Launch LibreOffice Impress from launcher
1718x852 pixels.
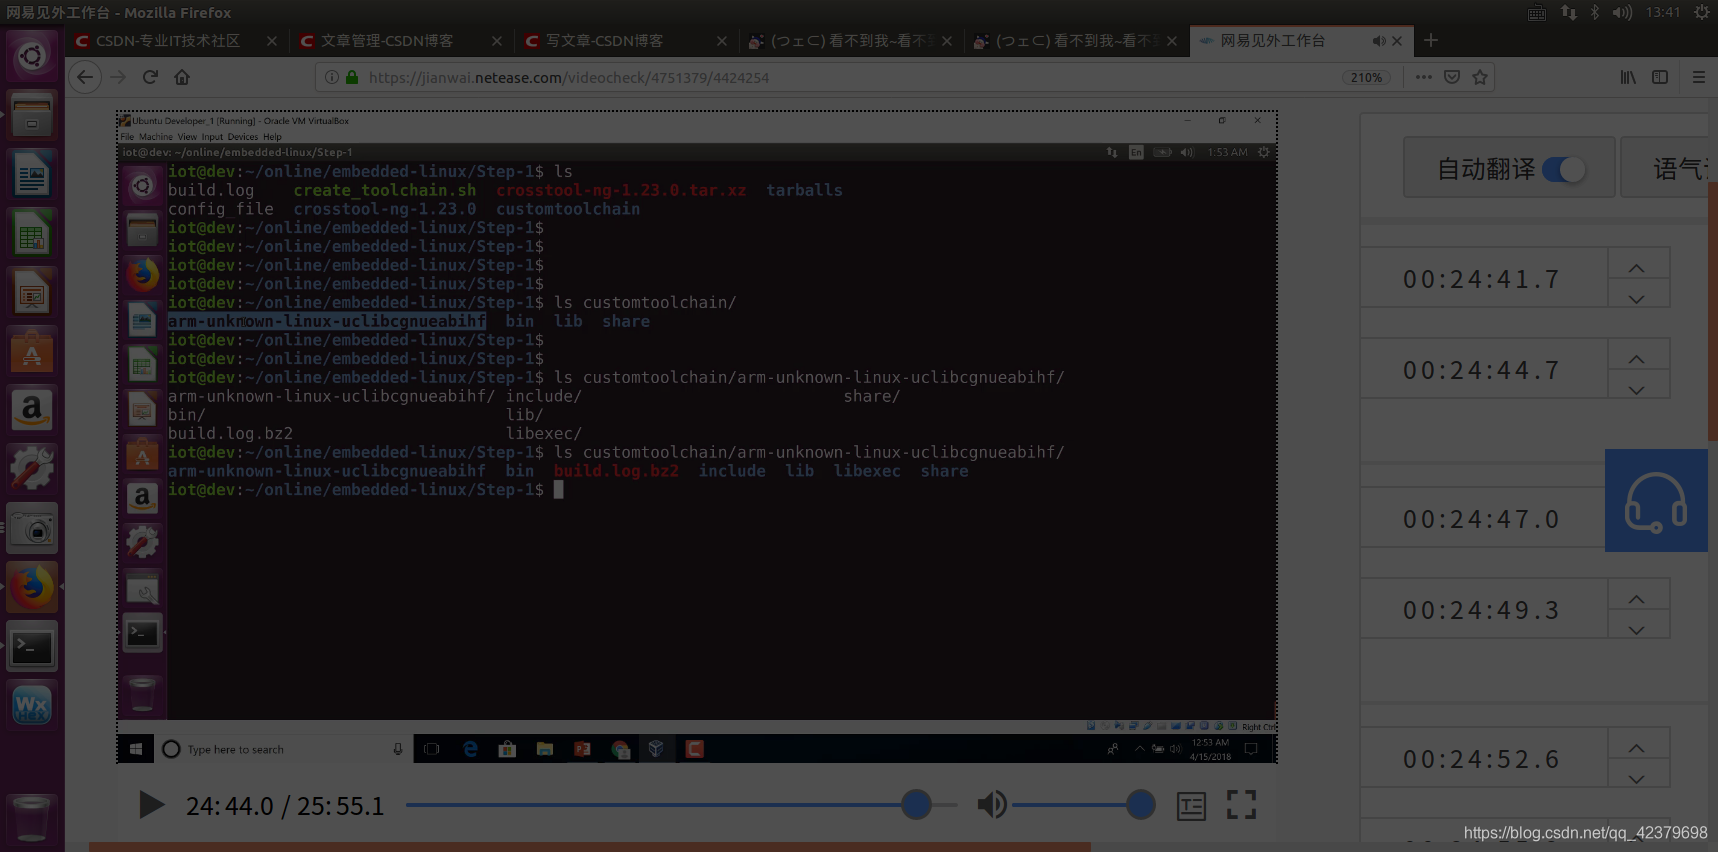pyautogui.click(x=32, y=293)
